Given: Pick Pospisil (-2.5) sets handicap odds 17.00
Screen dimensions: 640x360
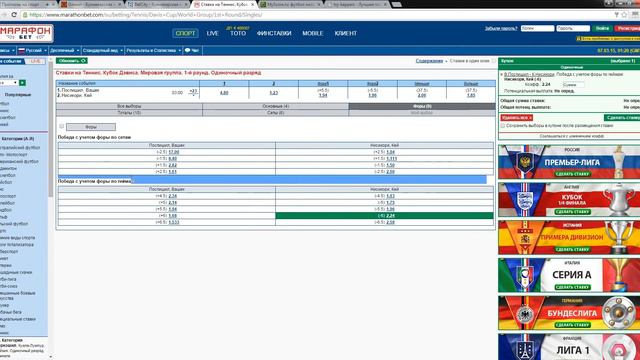Looking at the screenshot, I should (174, 152).
